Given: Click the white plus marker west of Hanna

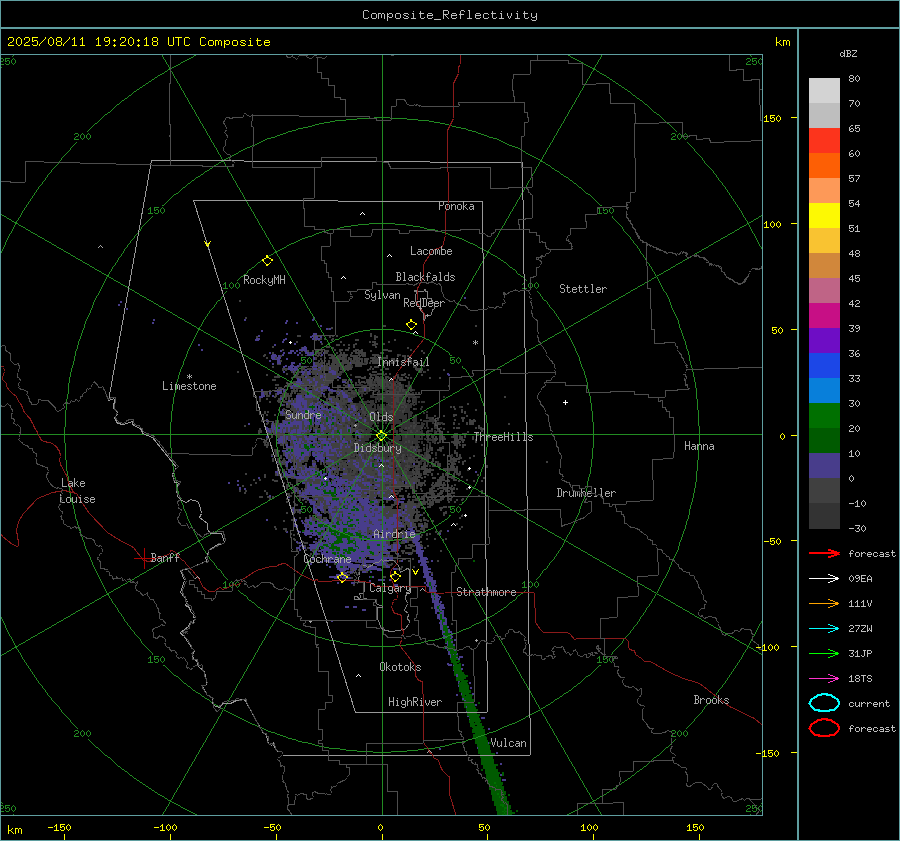Looking at the screenshot, I should (x=565, y=402).
